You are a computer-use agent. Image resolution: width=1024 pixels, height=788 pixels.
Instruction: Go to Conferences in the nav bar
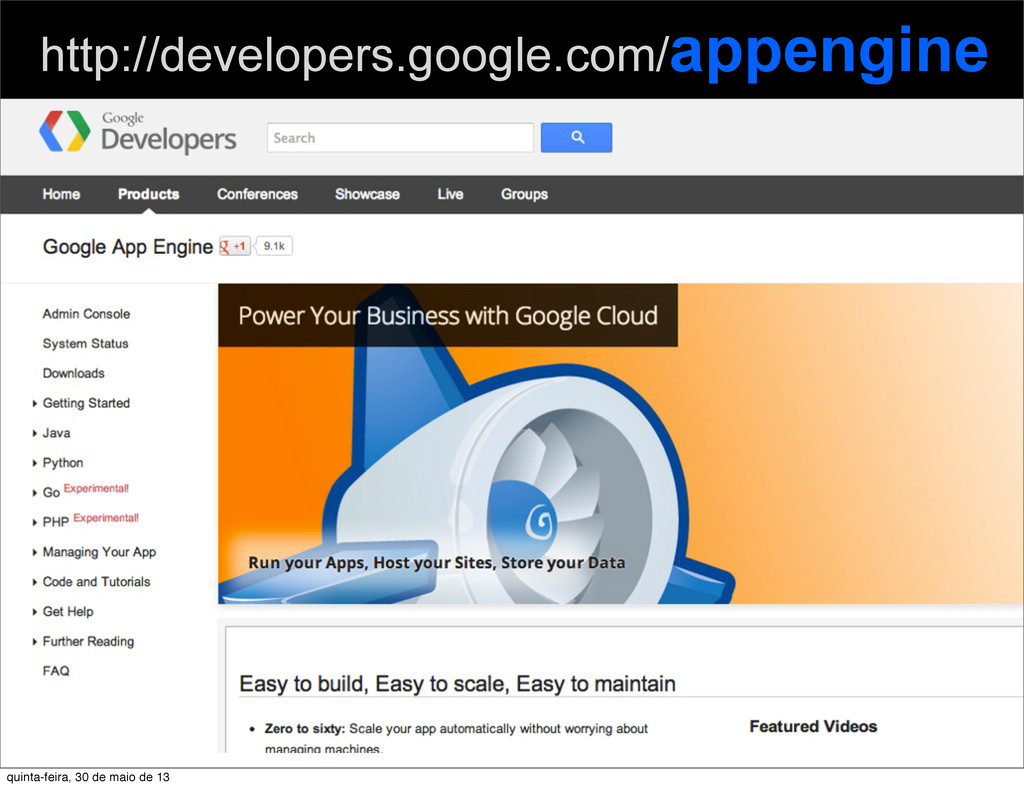[257, 194]
